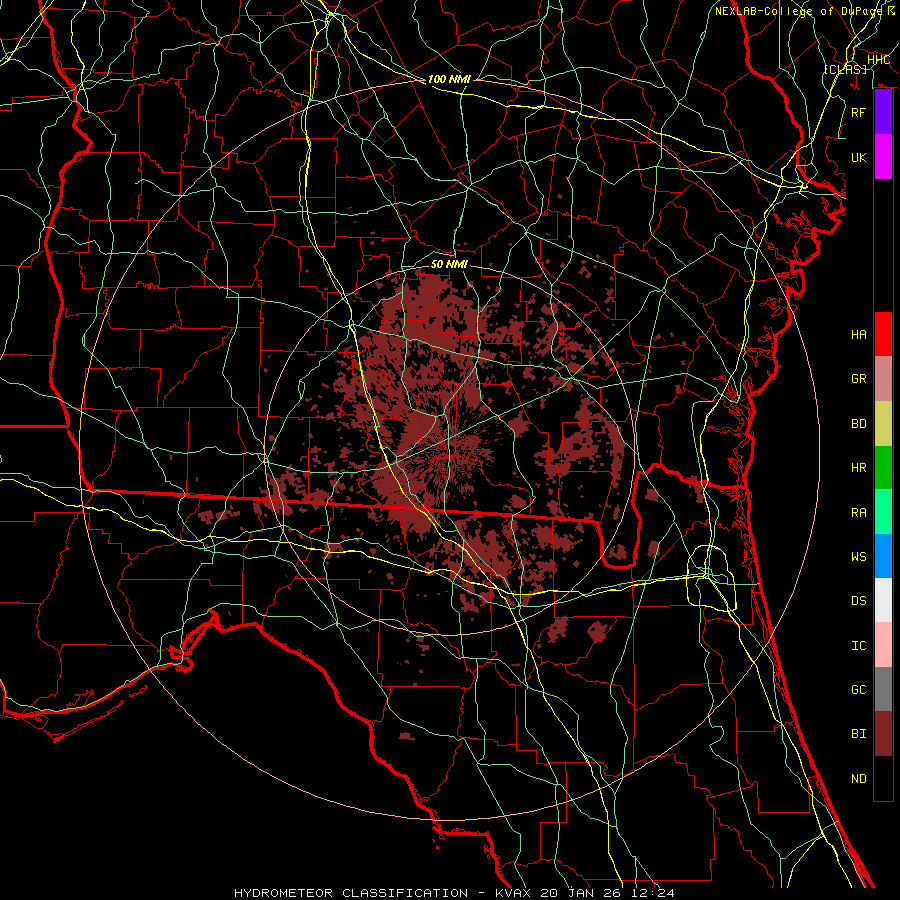Click the DS white legend swatch
Screen dimensions: 900x900
click(883, 600)
